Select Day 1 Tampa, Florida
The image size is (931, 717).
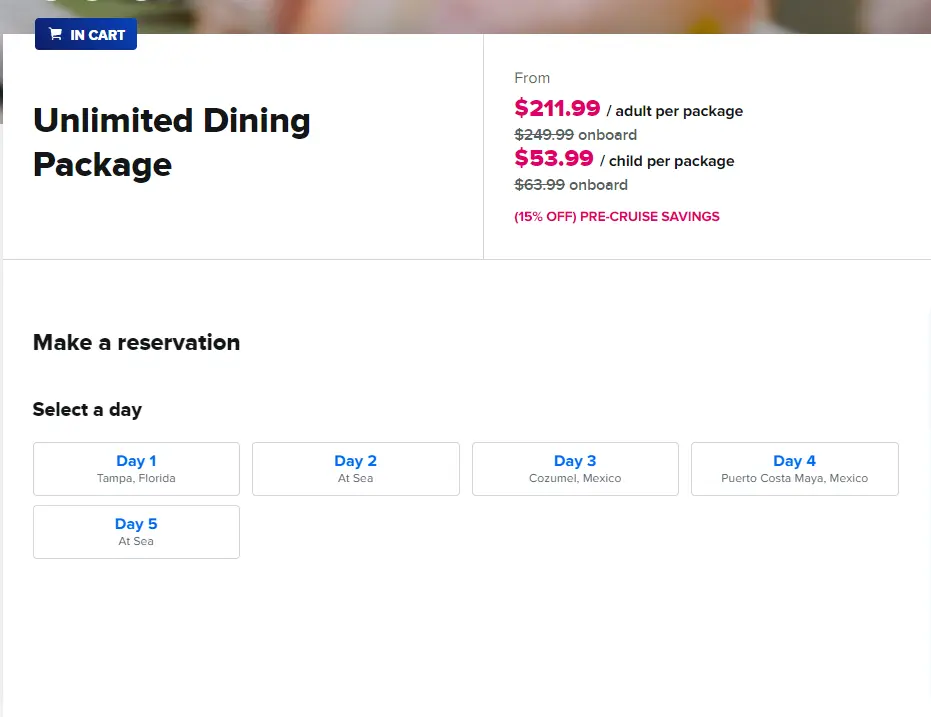point(136,468)
